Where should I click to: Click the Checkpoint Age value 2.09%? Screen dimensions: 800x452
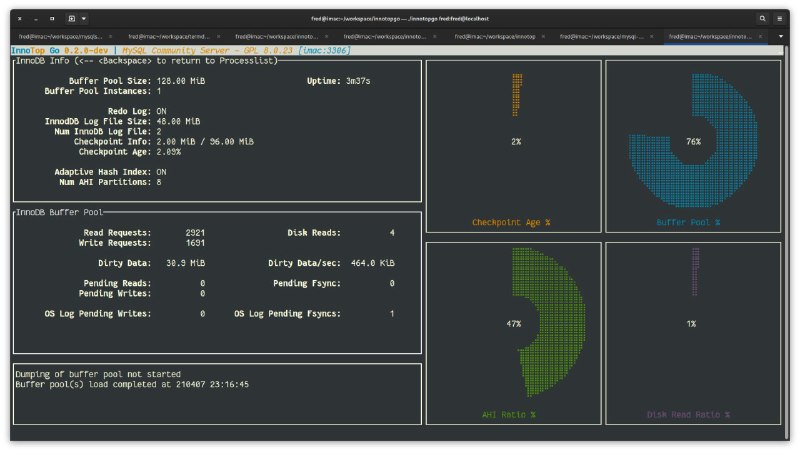coord(168,152)
